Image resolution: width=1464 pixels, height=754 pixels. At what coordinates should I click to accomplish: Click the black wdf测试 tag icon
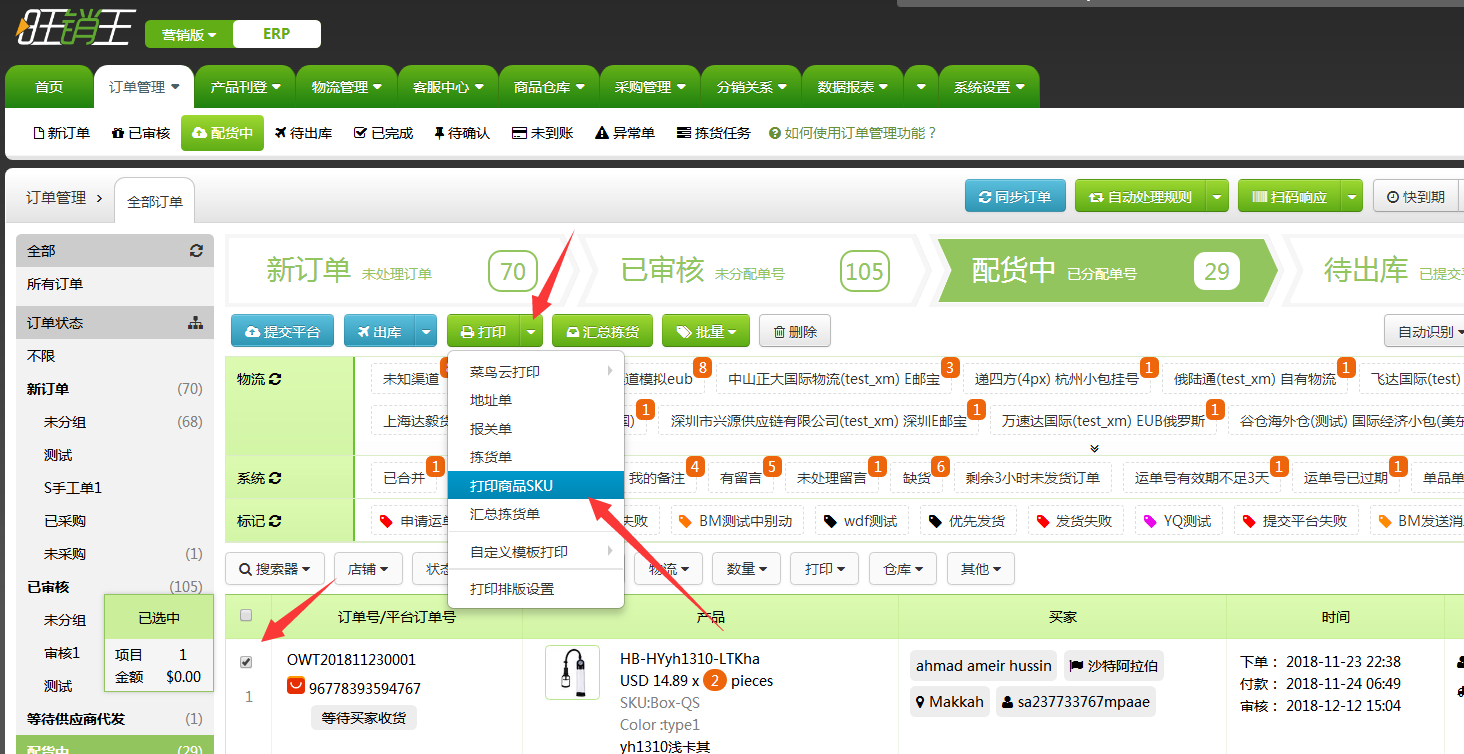click(x=830, y=521)
